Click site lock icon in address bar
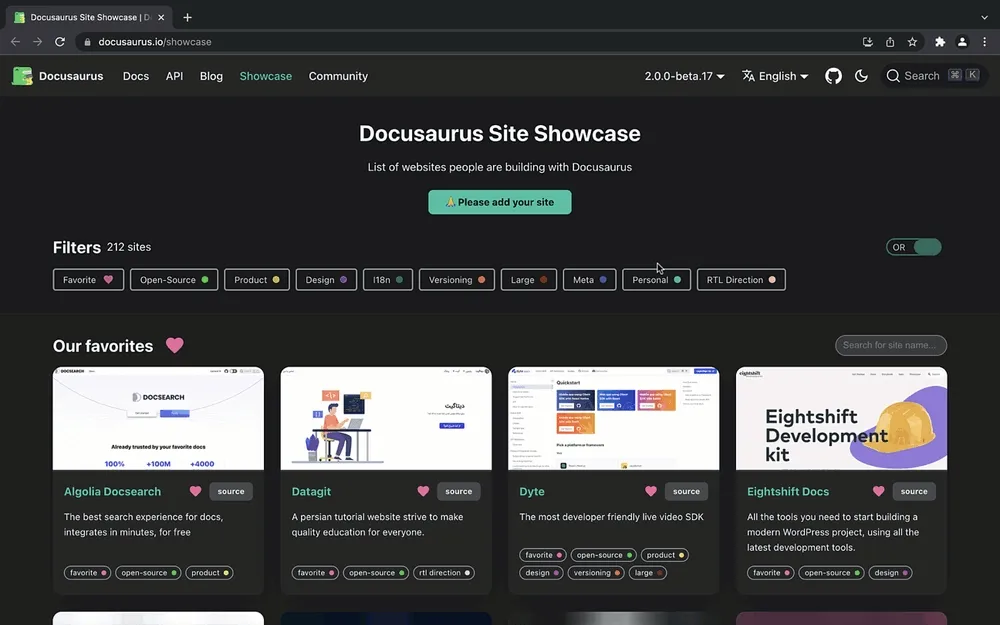Viewport: 1000px width, 625px height. tap(87, 41)
